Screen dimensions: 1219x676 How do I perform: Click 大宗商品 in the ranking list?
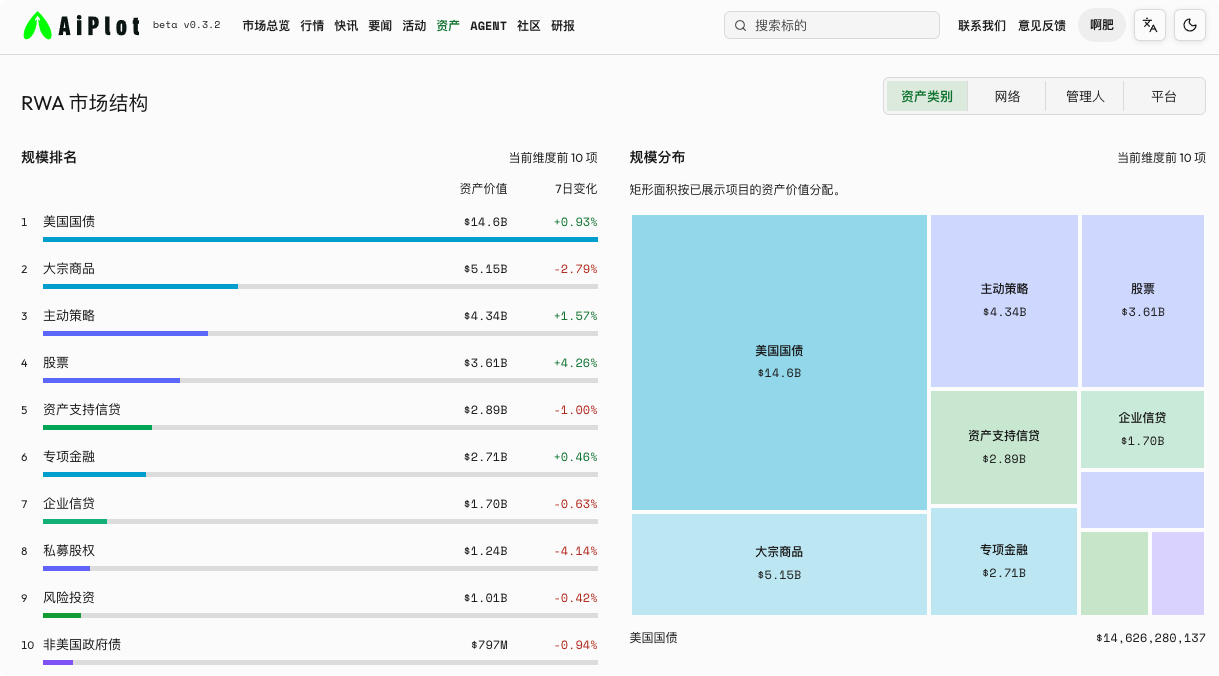[69, 269]
